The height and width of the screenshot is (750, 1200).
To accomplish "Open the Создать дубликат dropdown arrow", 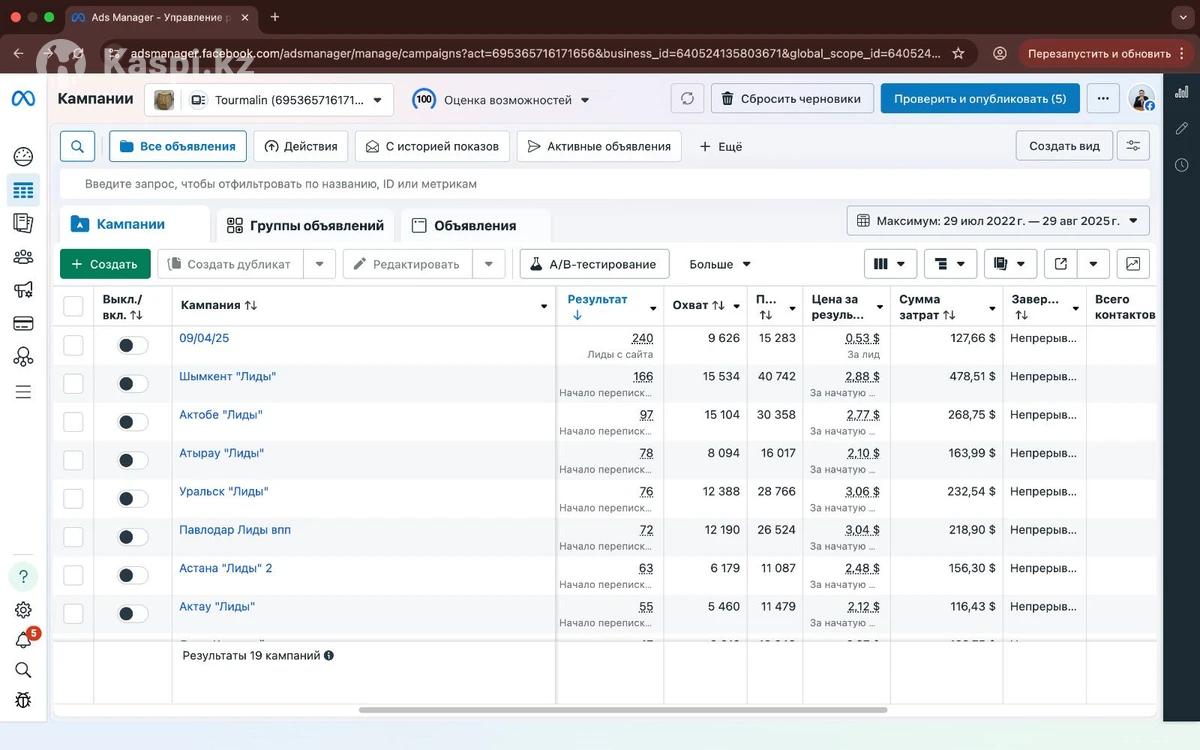I will 319,264.
